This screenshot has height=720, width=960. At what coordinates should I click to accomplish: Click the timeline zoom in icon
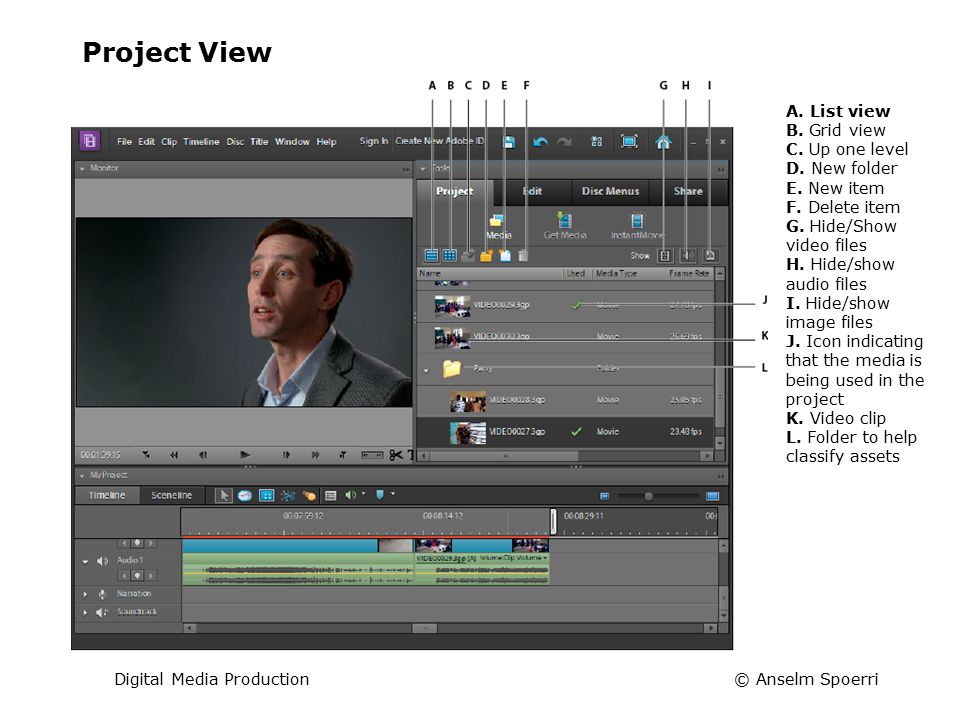[712, 496]
